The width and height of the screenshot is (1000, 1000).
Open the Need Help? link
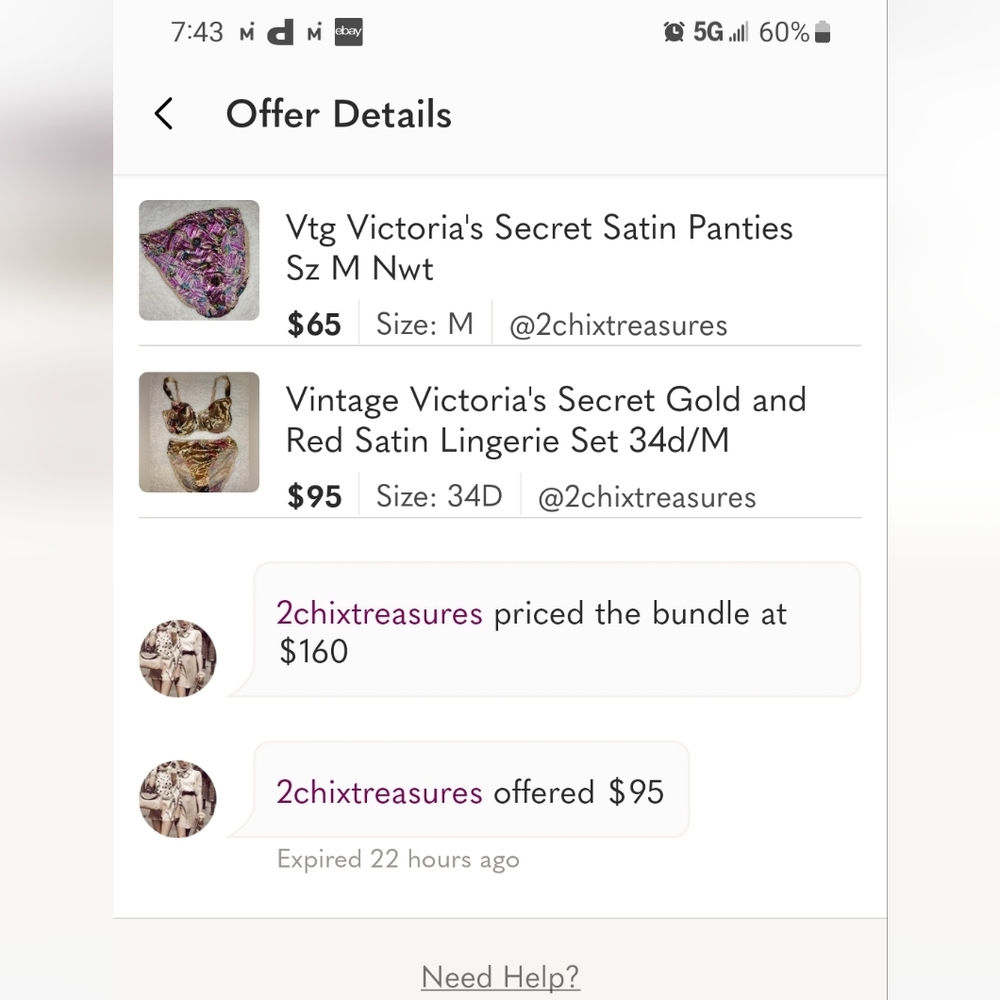[x=500, y=977]
